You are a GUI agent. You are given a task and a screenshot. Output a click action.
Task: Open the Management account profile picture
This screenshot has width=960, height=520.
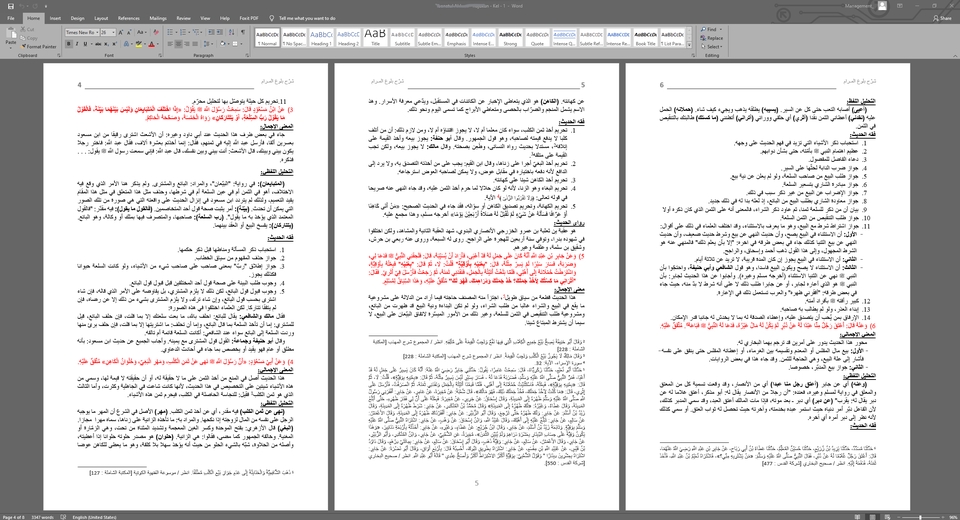click(x=882, y=6)
